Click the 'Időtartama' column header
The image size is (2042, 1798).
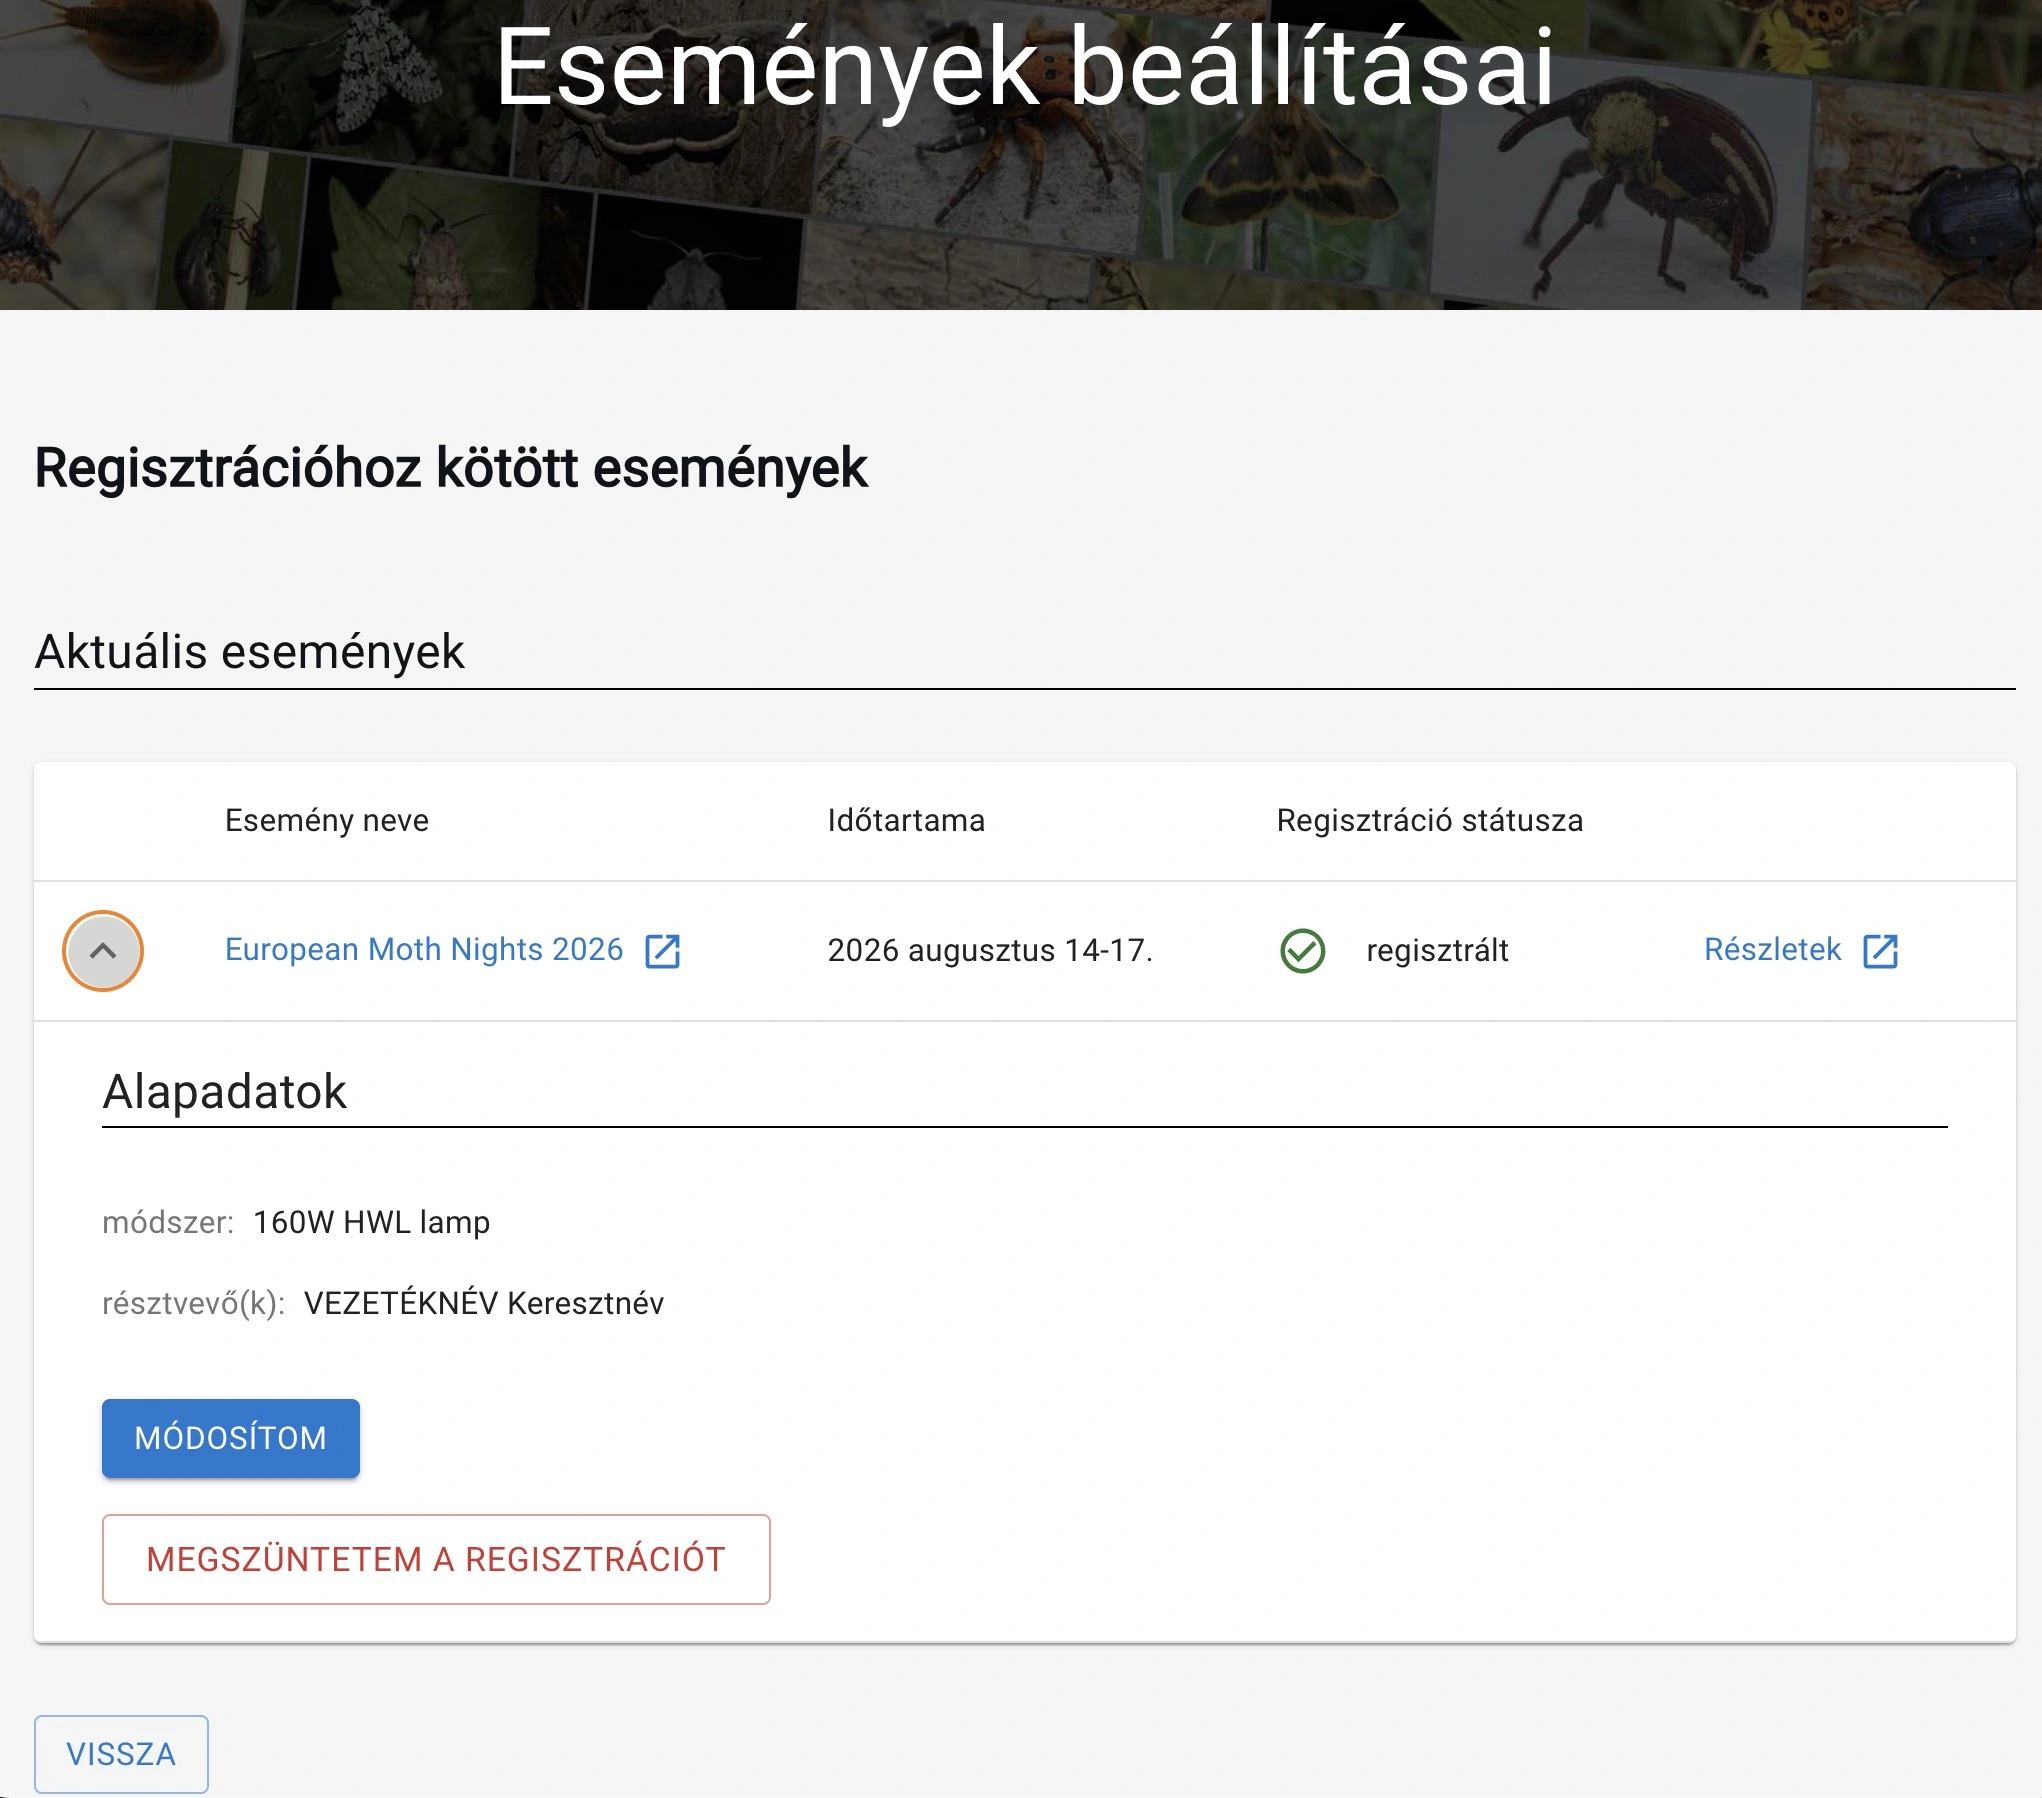click(x=906, y=820)
